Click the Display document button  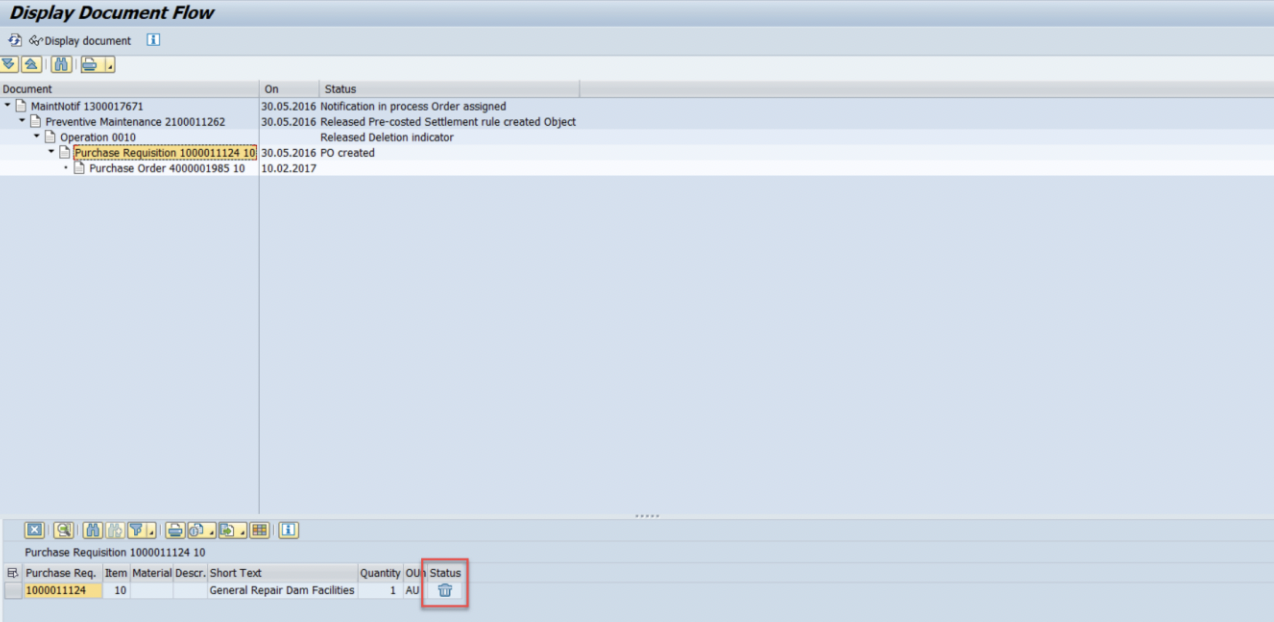[x=80, y=41]
